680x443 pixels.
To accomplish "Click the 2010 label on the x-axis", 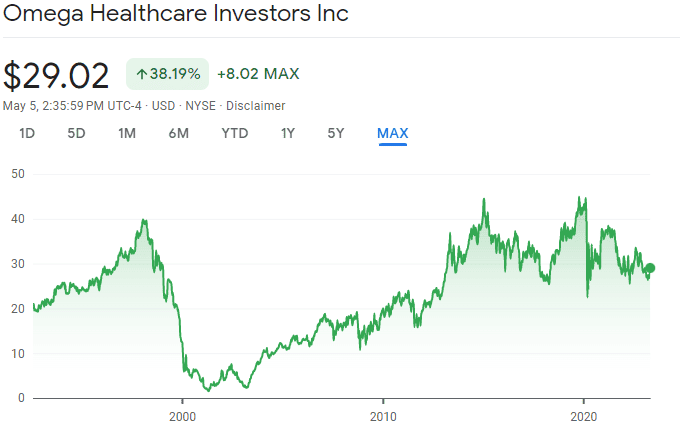I will (x=383, y=415).
